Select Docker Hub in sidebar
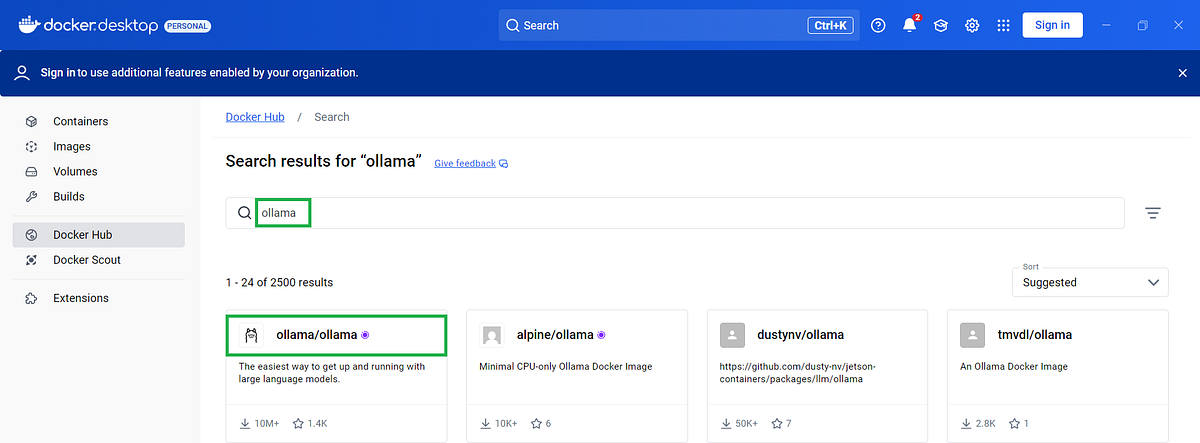 98,235
